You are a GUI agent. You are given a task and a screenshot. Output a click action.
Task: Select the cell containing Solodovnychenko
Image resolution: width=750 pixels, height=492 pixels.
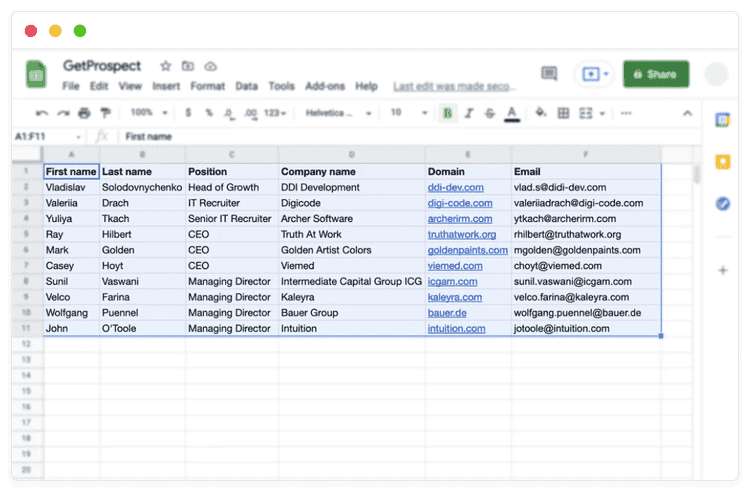pyautogui.click(x=142, y=187)
